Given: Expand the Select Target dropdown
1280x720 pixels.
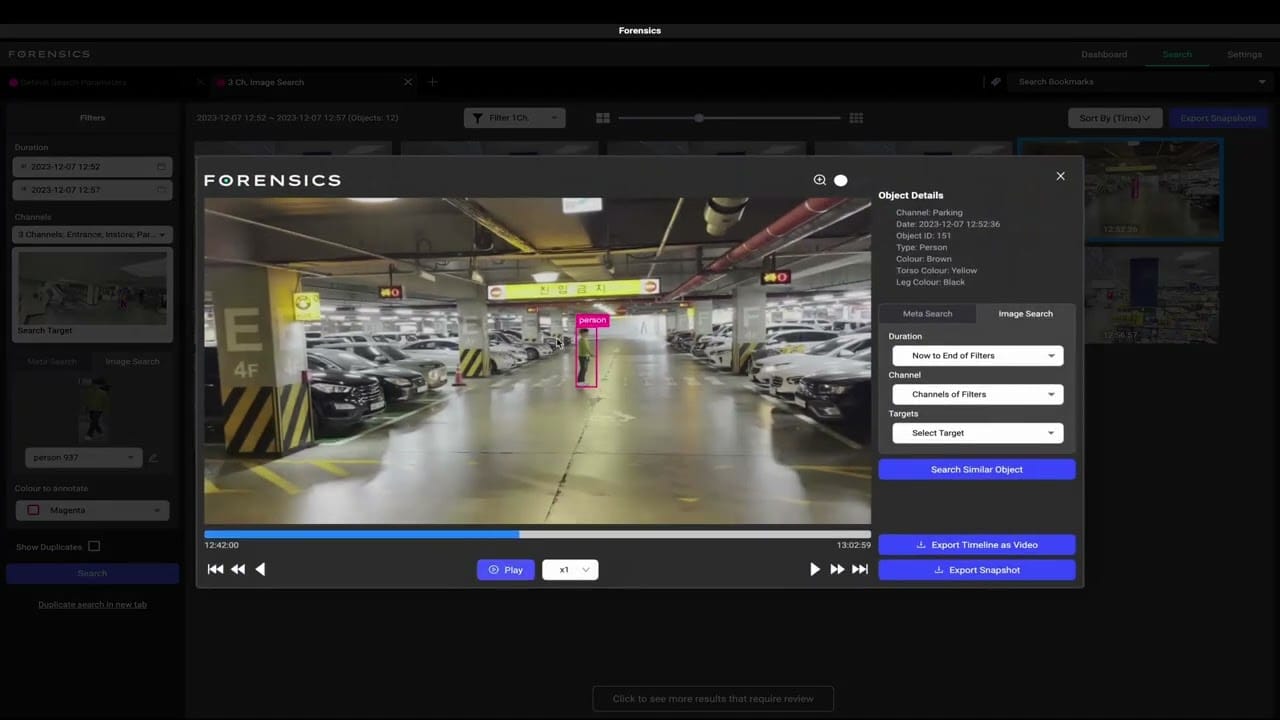Looking at the screenshot, I should [976, 432].
